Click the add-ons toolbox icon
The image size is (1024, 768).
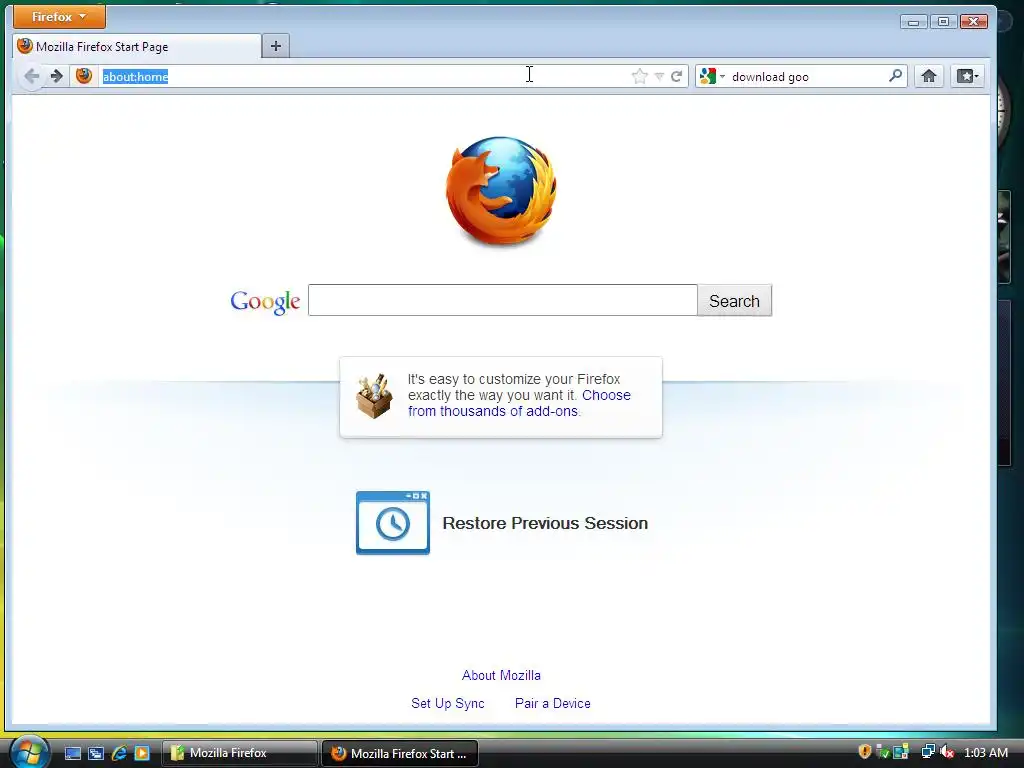point(374,396)
